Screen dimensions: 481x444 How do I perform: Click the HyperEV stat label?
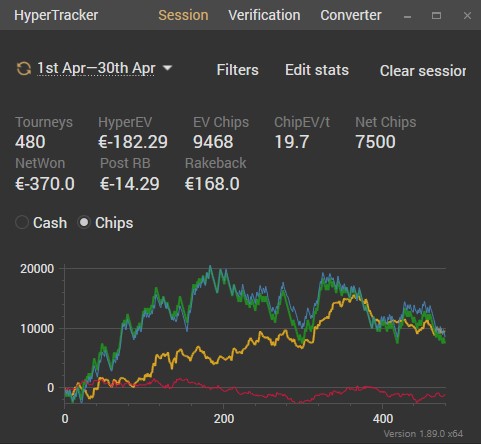125,122
